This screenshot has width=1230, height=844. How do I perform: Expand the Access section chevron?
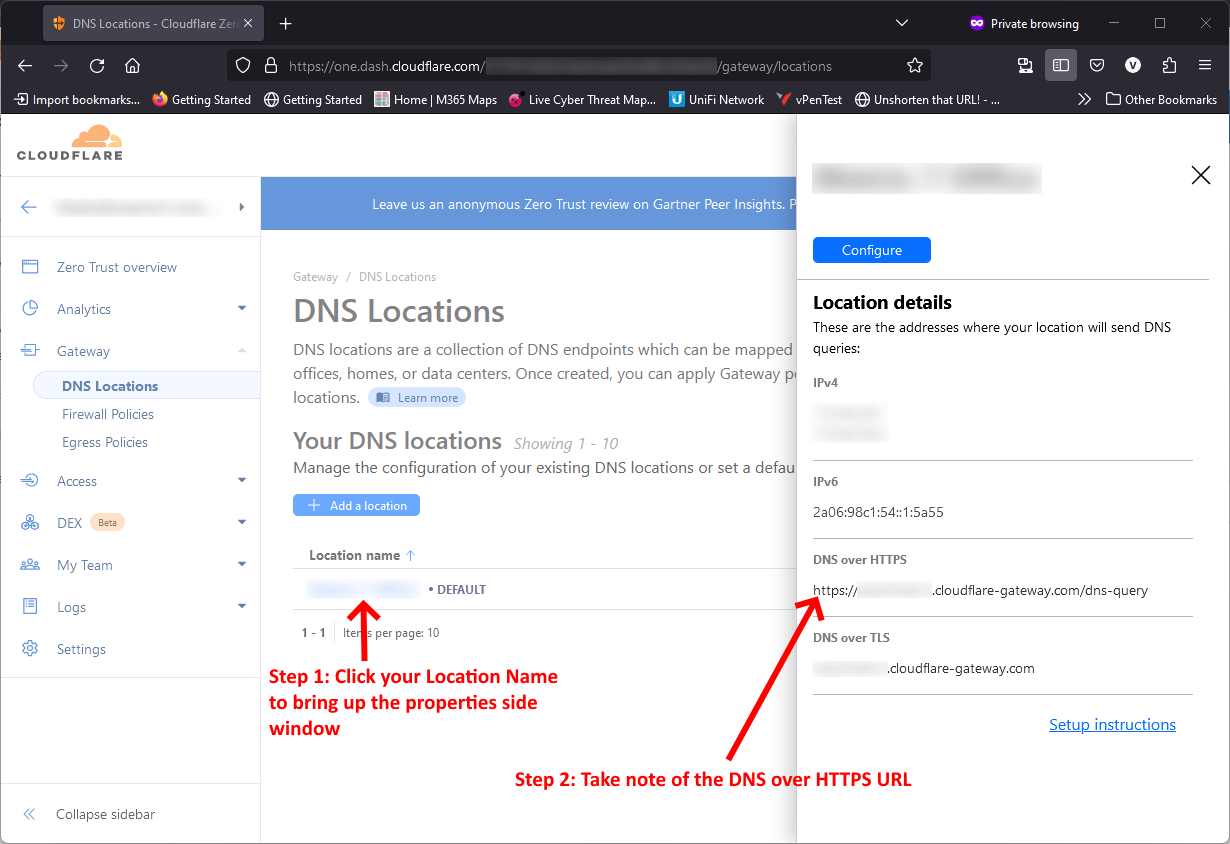point(242,480)
